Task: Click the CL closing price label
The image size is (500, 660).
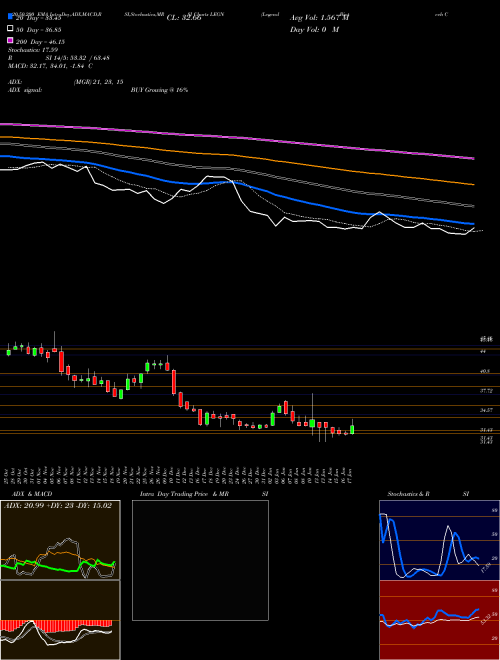Action: [184, 18]
